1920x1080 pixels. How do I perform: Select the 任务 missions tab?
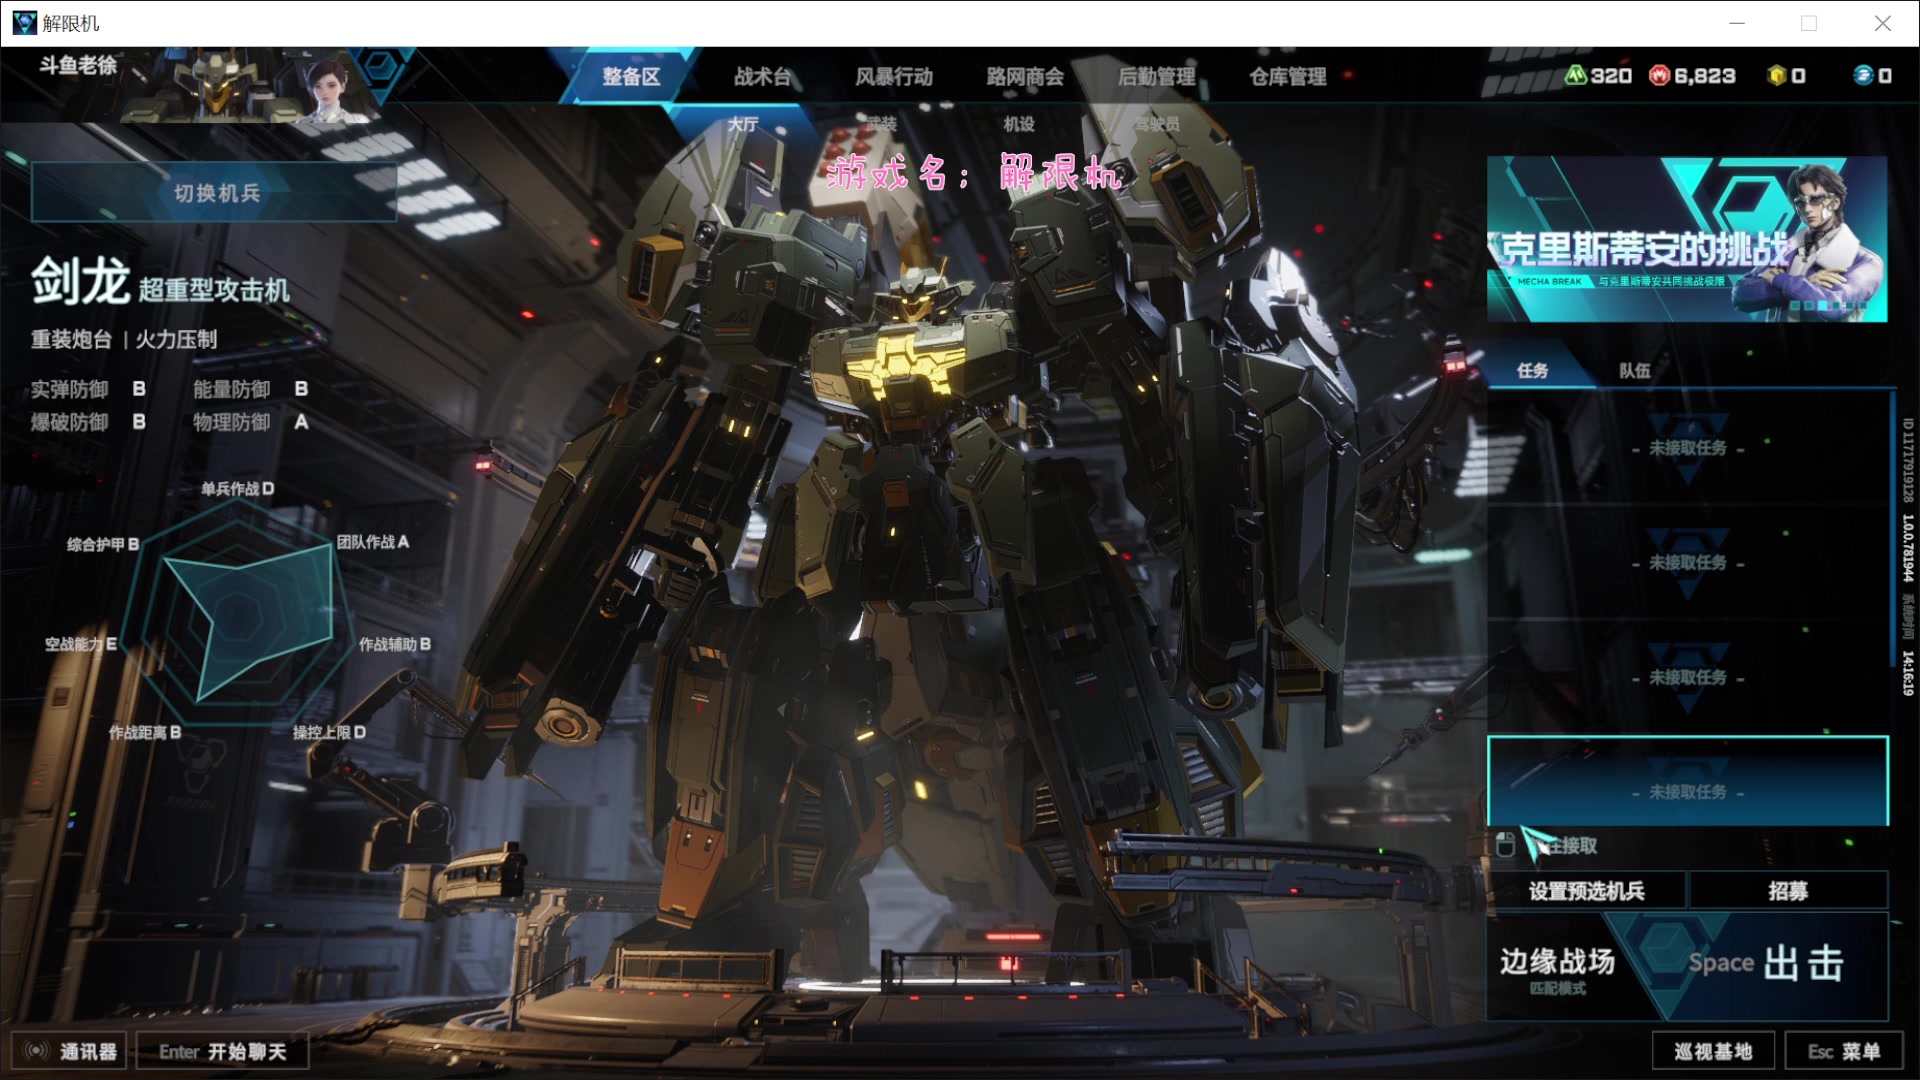tap(1532, 370)
